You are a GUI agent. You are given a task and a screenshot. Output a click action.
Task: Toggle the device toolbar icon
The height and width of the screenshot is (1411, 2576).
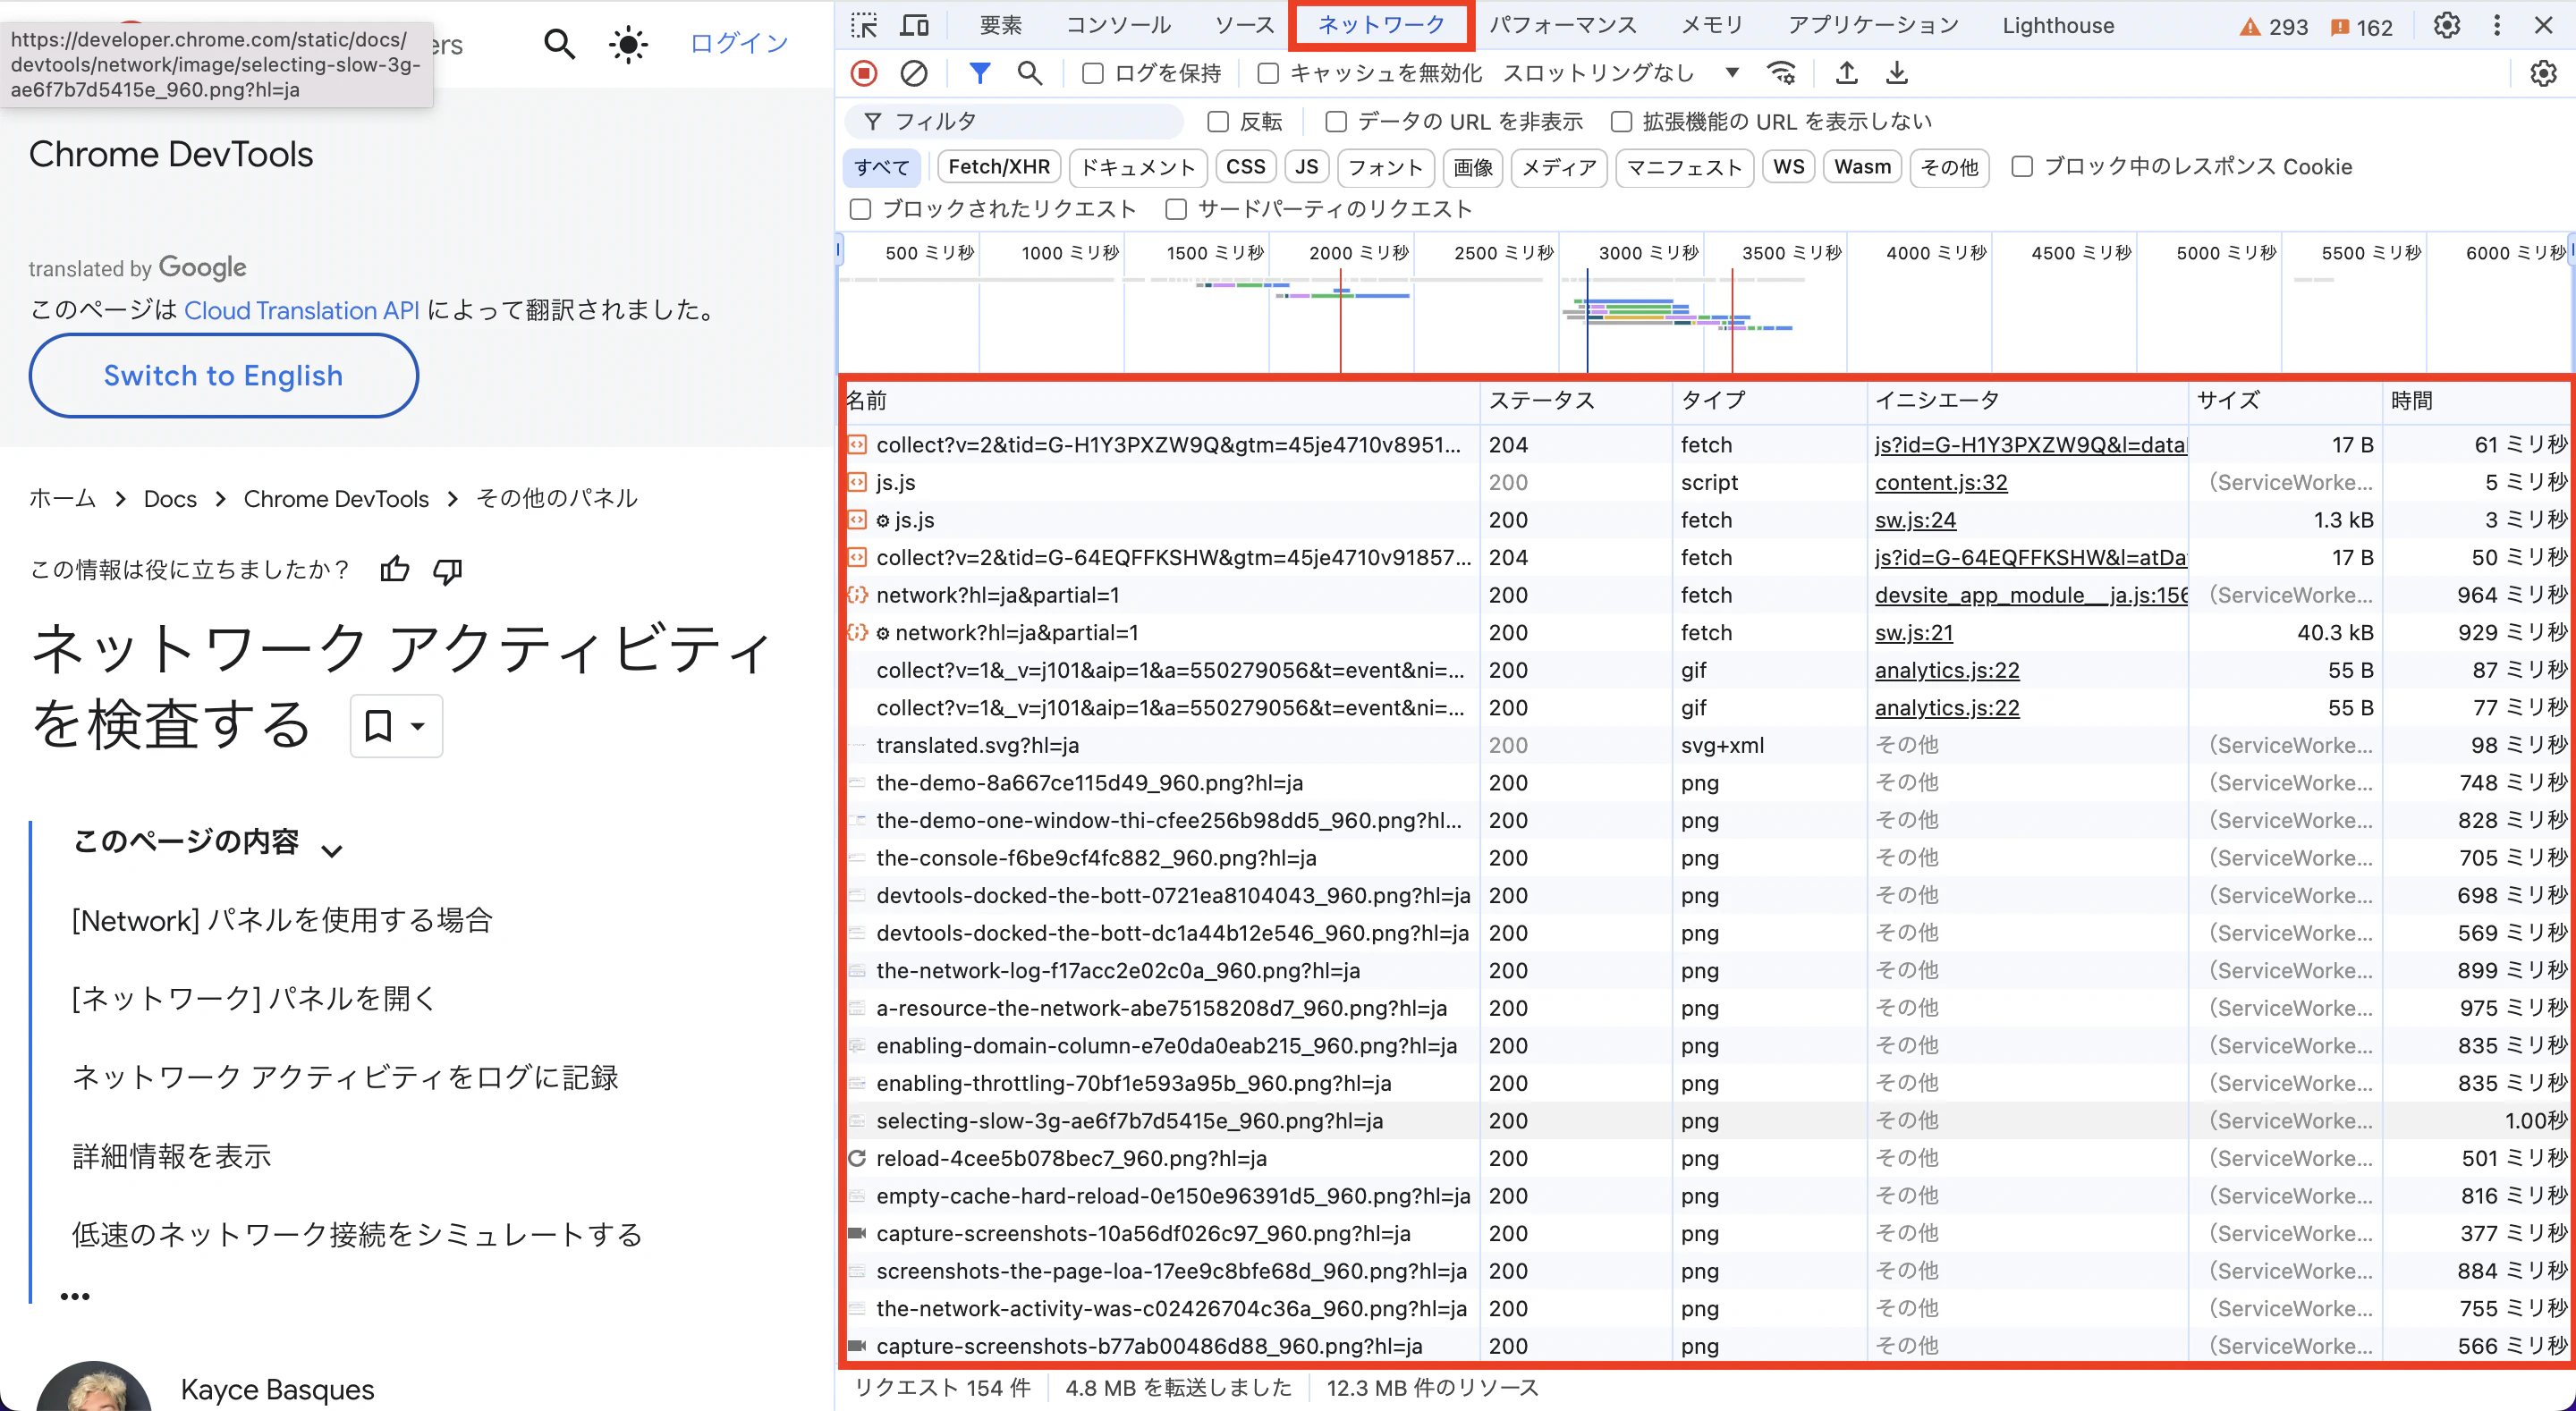tap(914, 25)
